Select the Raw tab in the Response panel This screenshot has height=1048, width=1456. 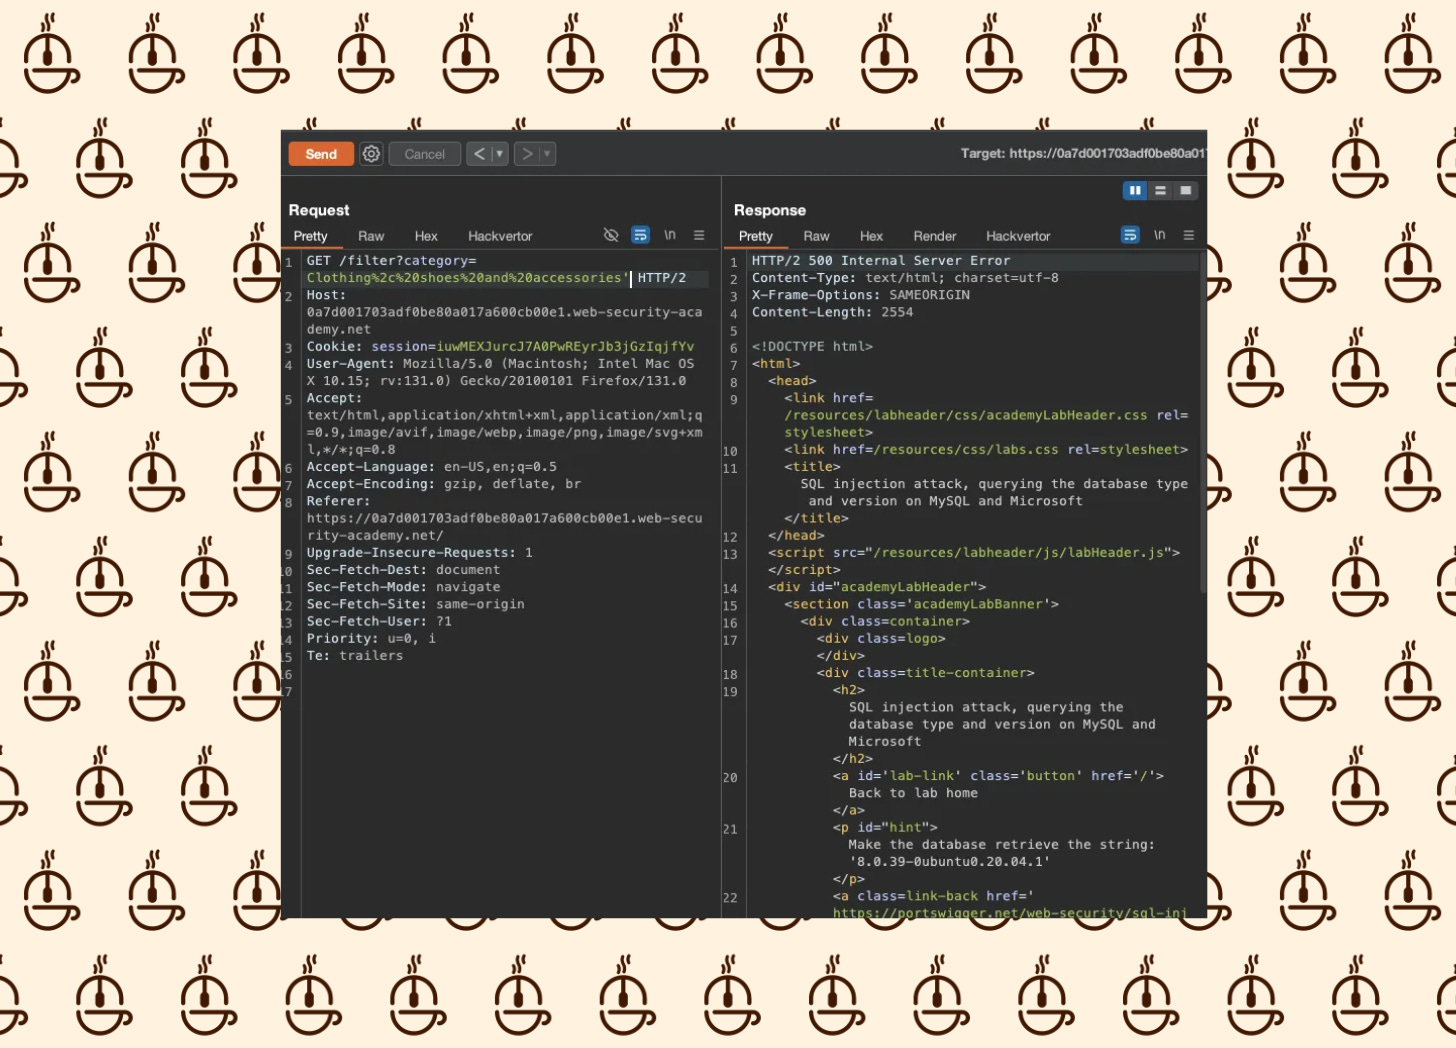point(816,236)
